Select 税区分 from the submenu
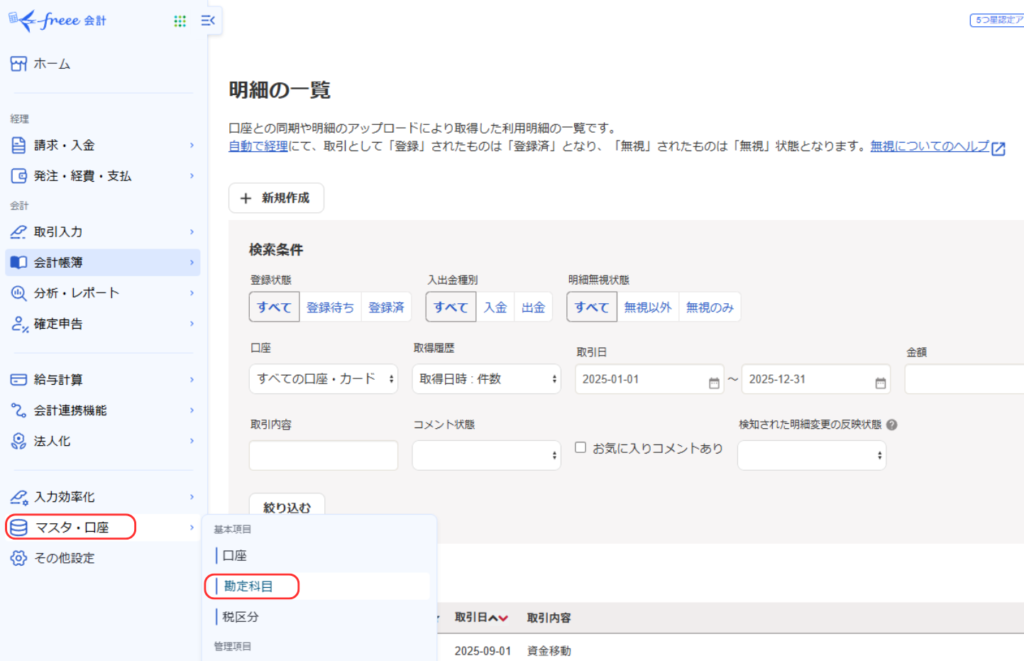 241,617
